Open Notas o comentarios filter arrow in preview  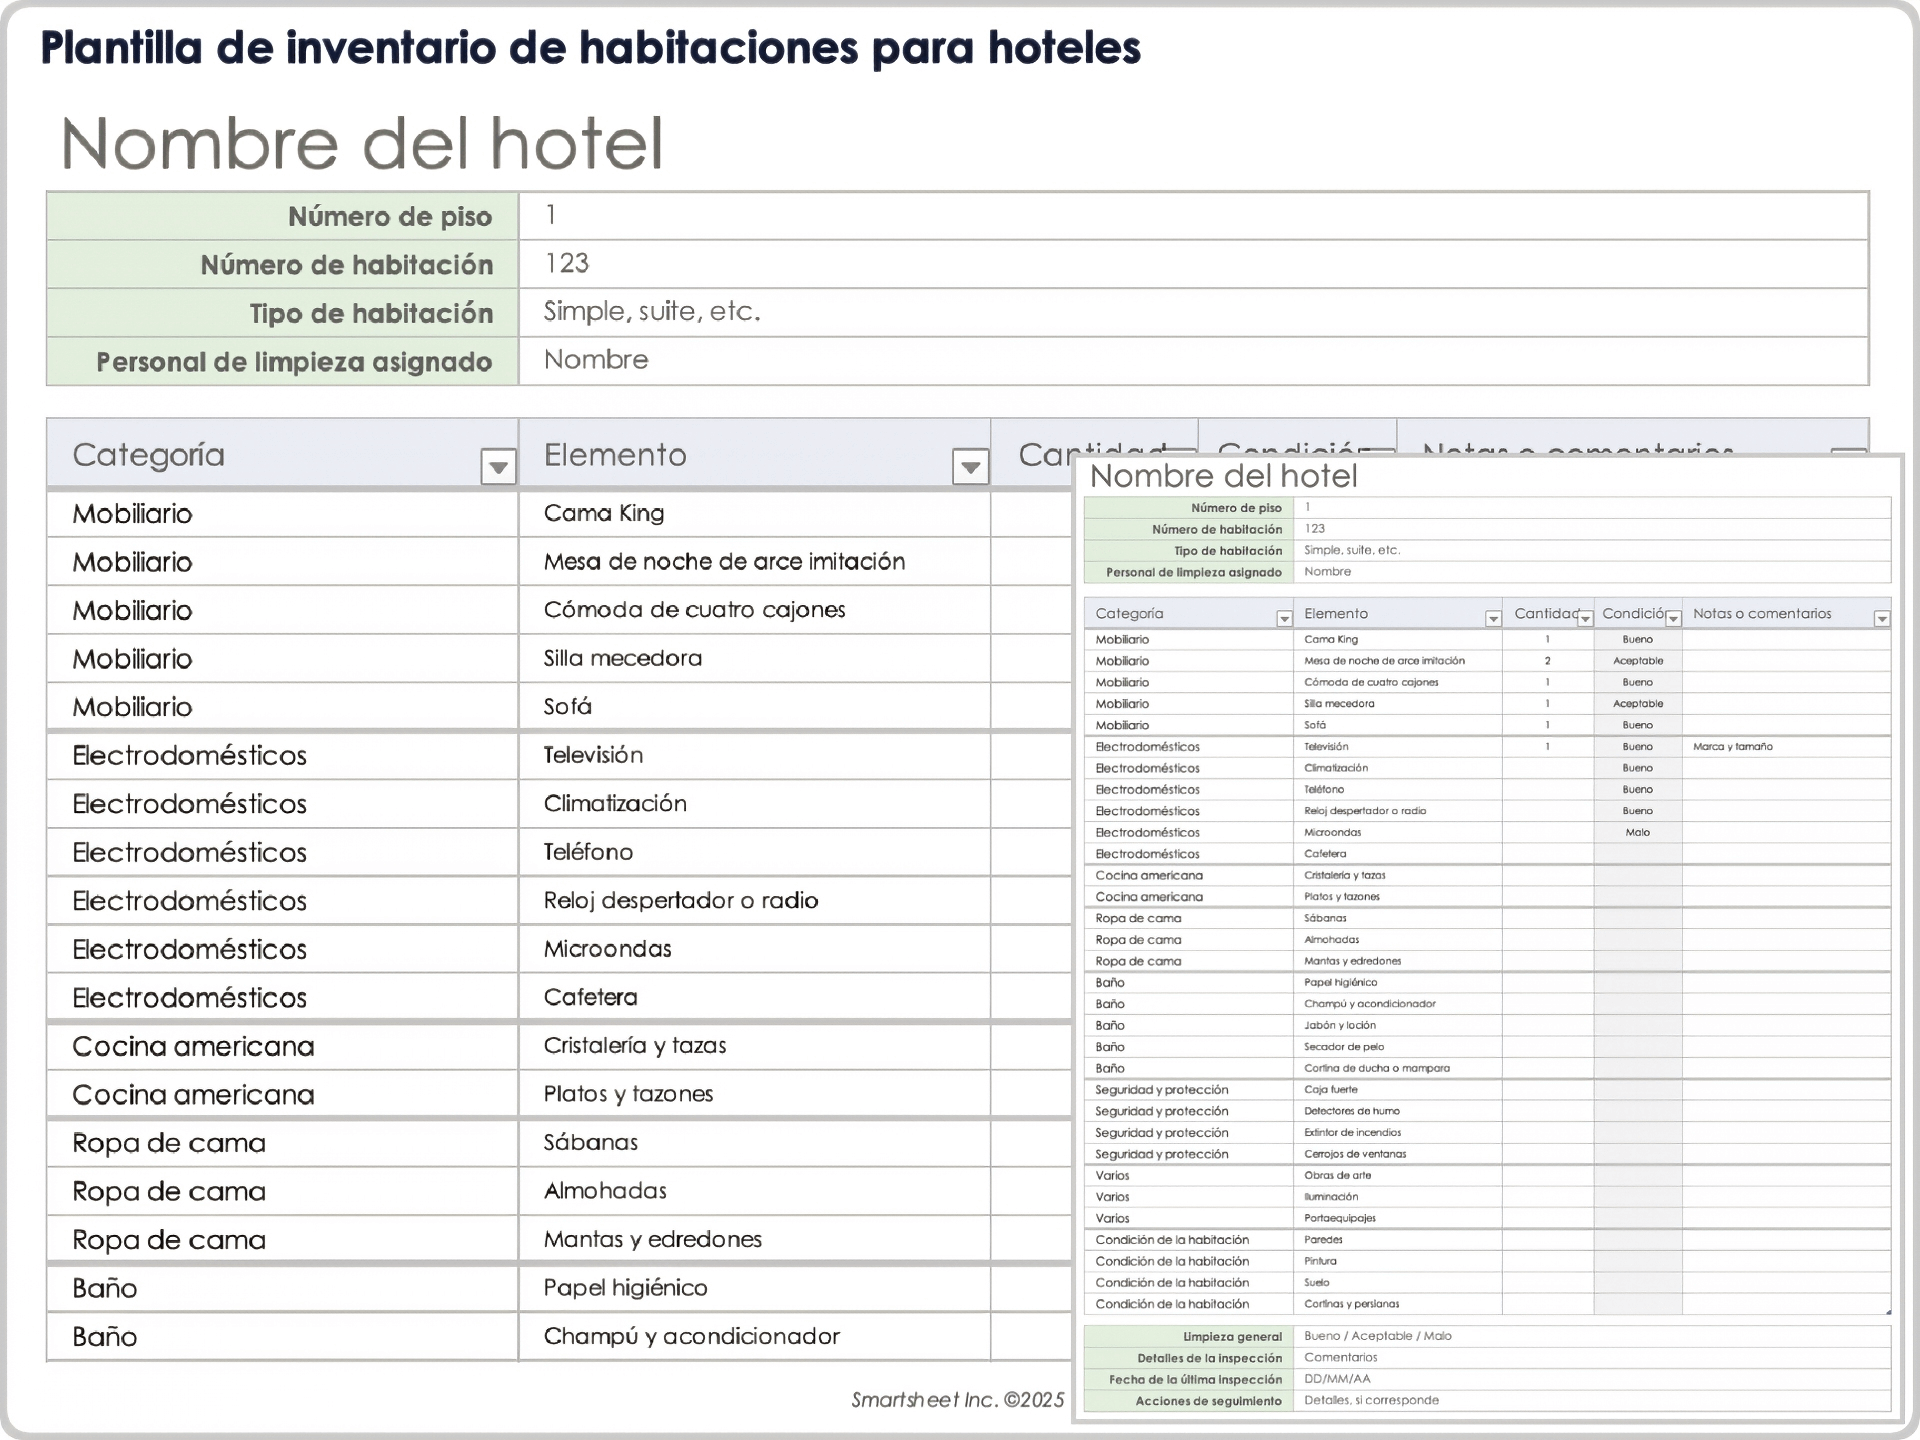click(x=1881, y=619)
